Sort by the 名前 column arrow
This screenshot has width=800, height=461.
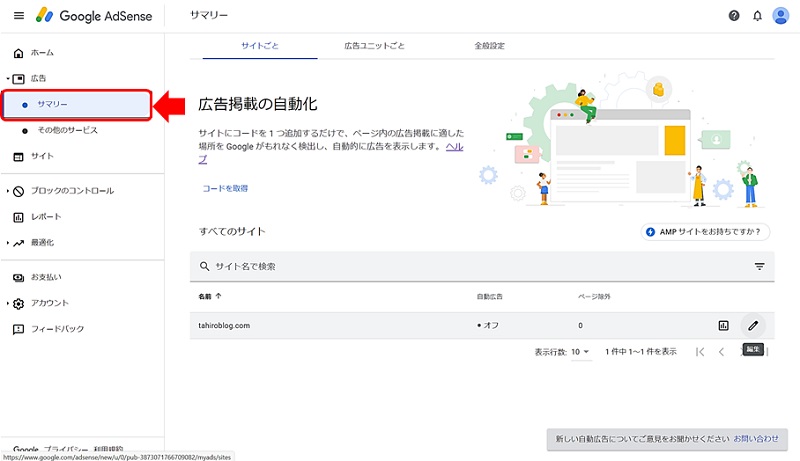(x=218, y=296)
